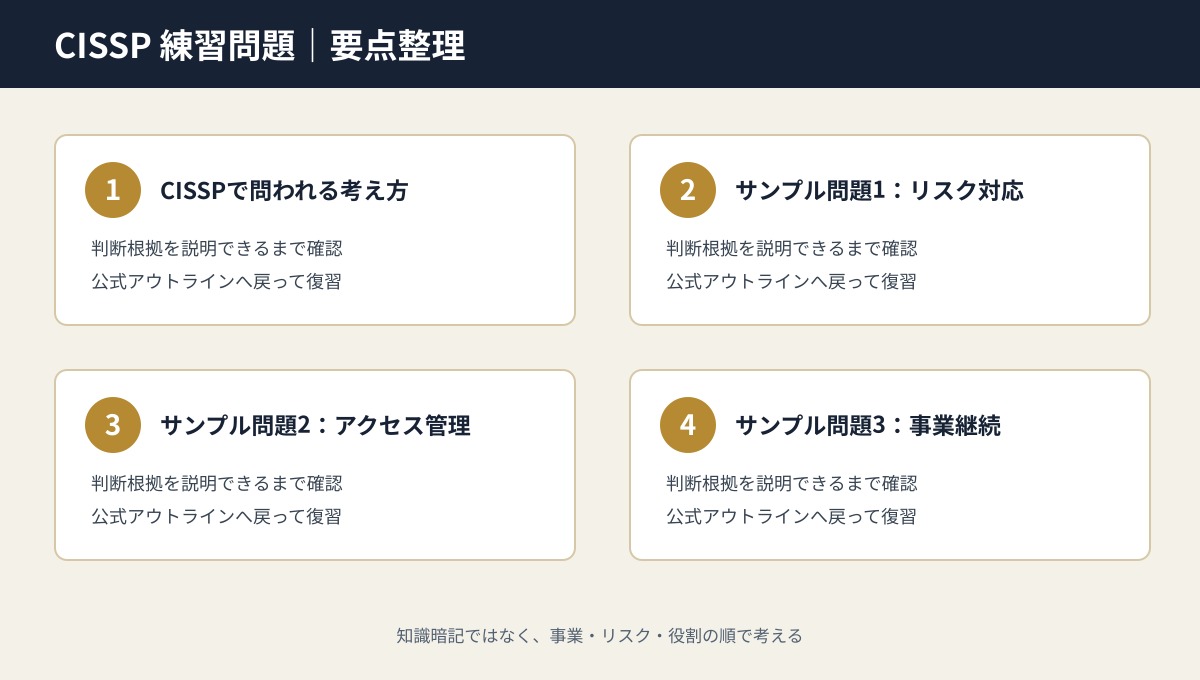Click 判断根拠を説明できるまで確認 in card 2
Image resolution: width=1200 pixels, height=680 pixels.
(x=792, y=248)
